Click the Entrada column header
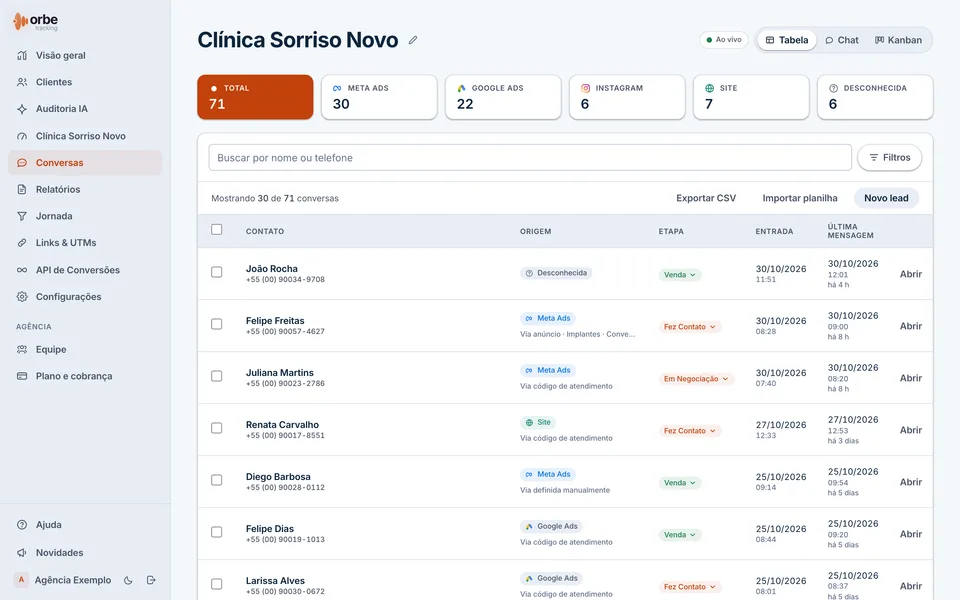 point(774,231)
